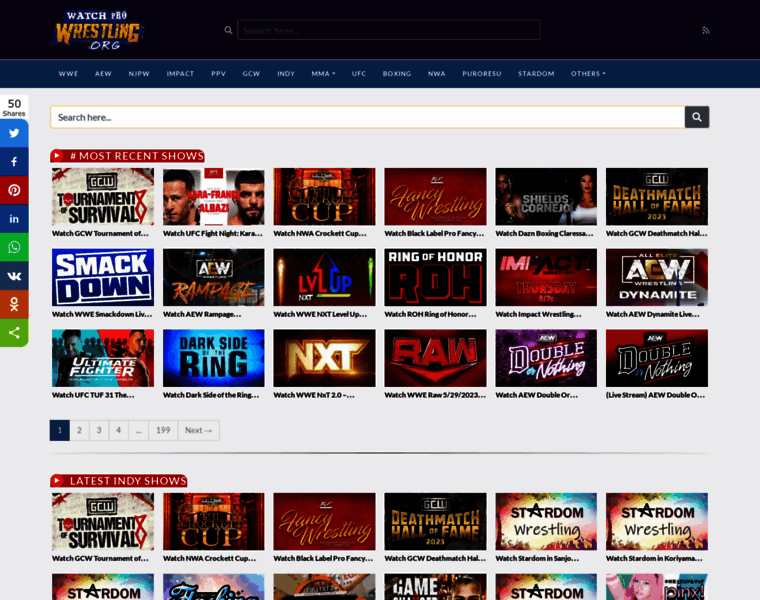The width and height of the screenshot is (760, 600).
Task: Open the WWE menu item
Action: (x=68, y=74)
